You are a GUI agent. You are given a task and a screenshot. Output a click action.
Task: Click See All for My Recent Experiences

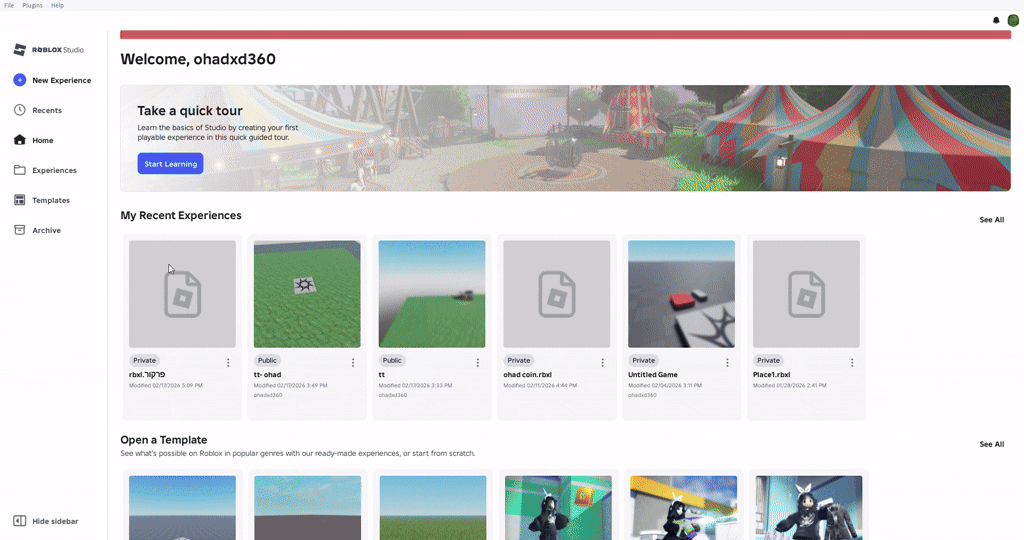991,220
